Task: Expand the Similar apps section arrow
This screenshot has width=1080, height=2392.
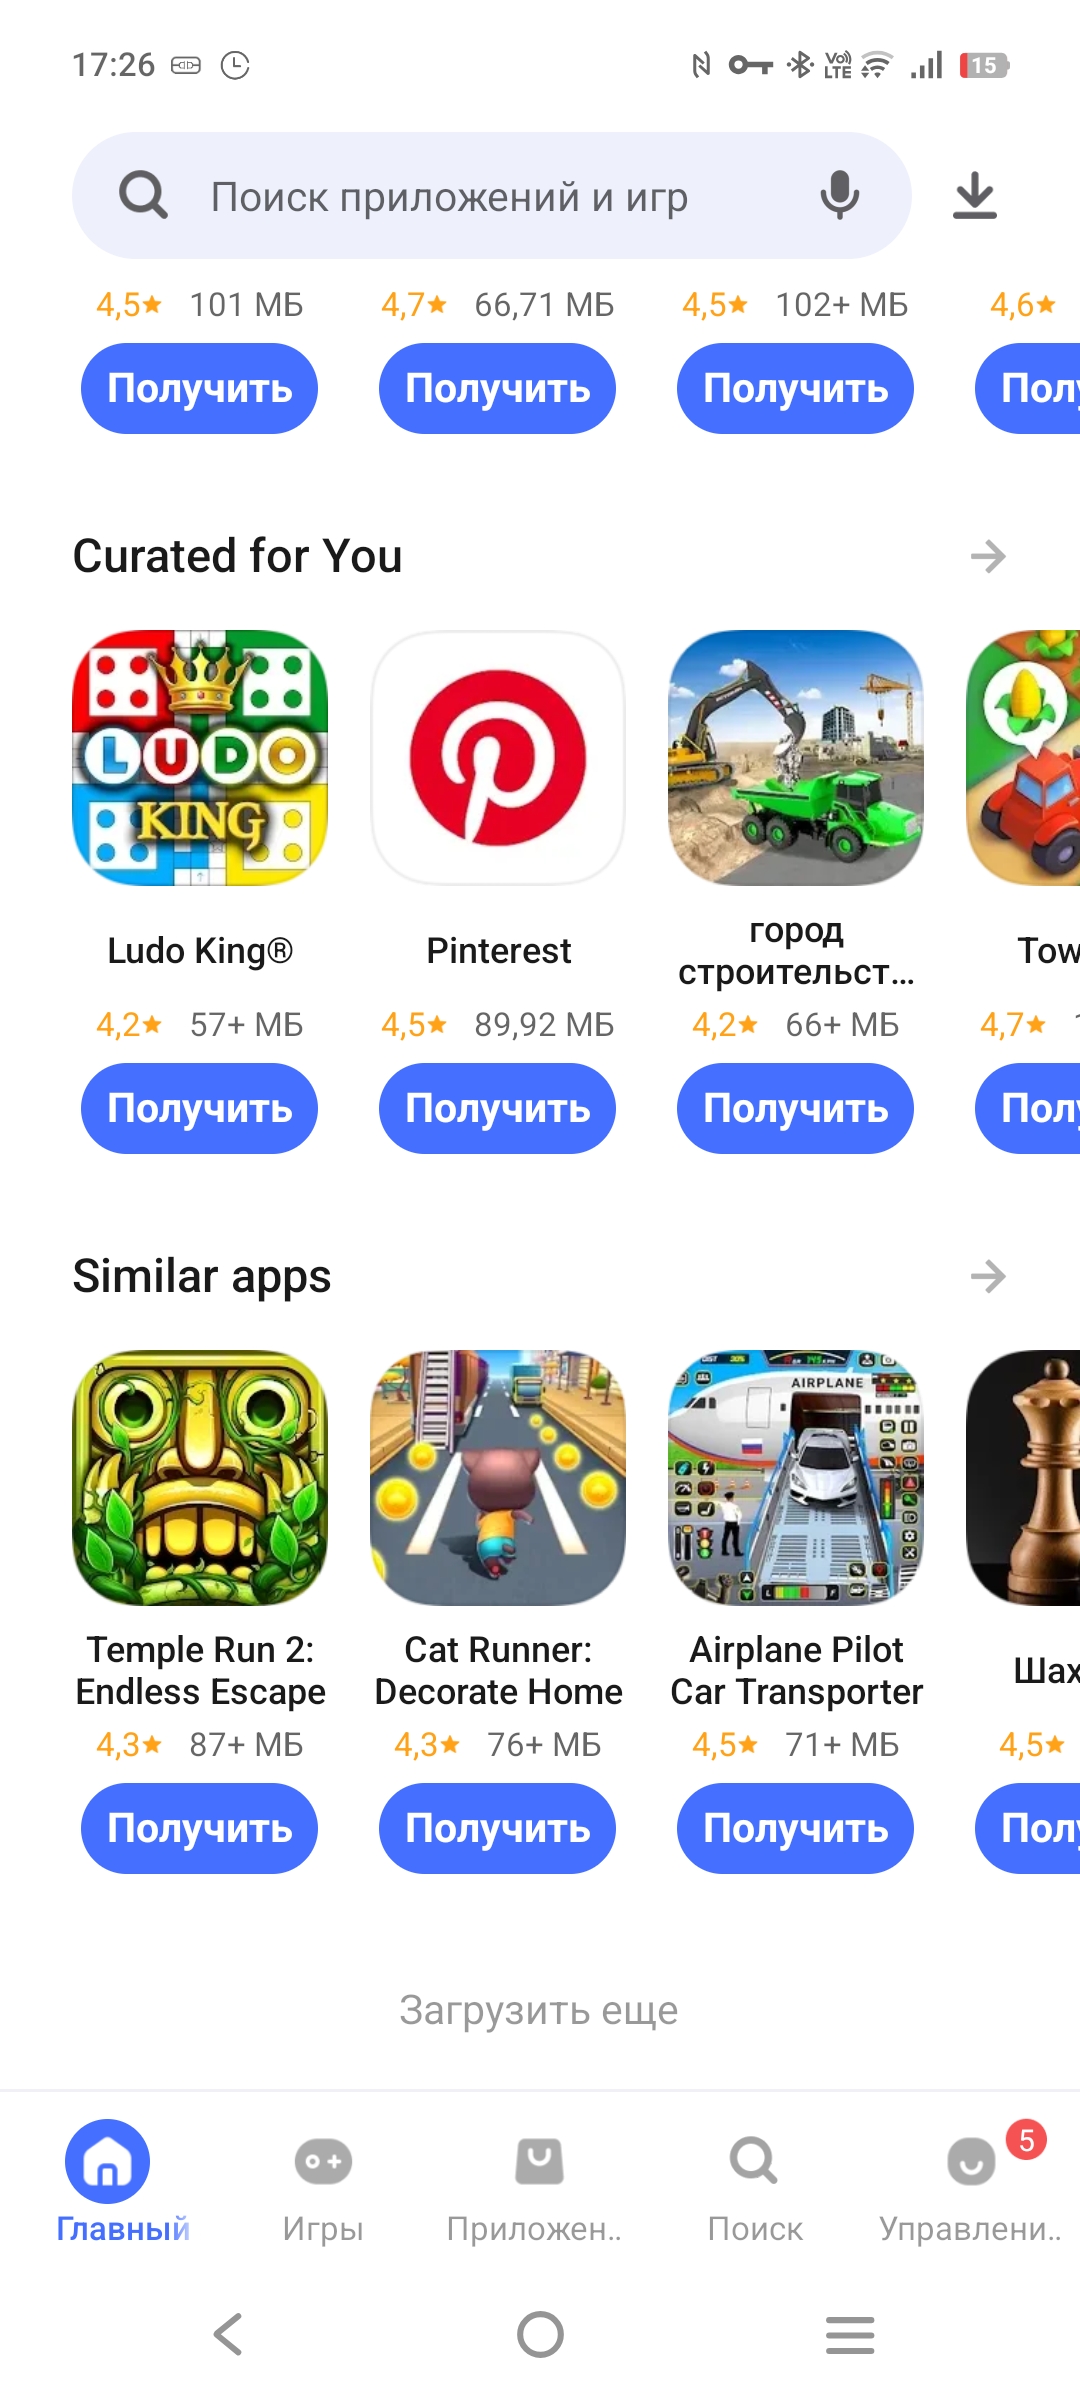Action: (x=988, y=1276)
